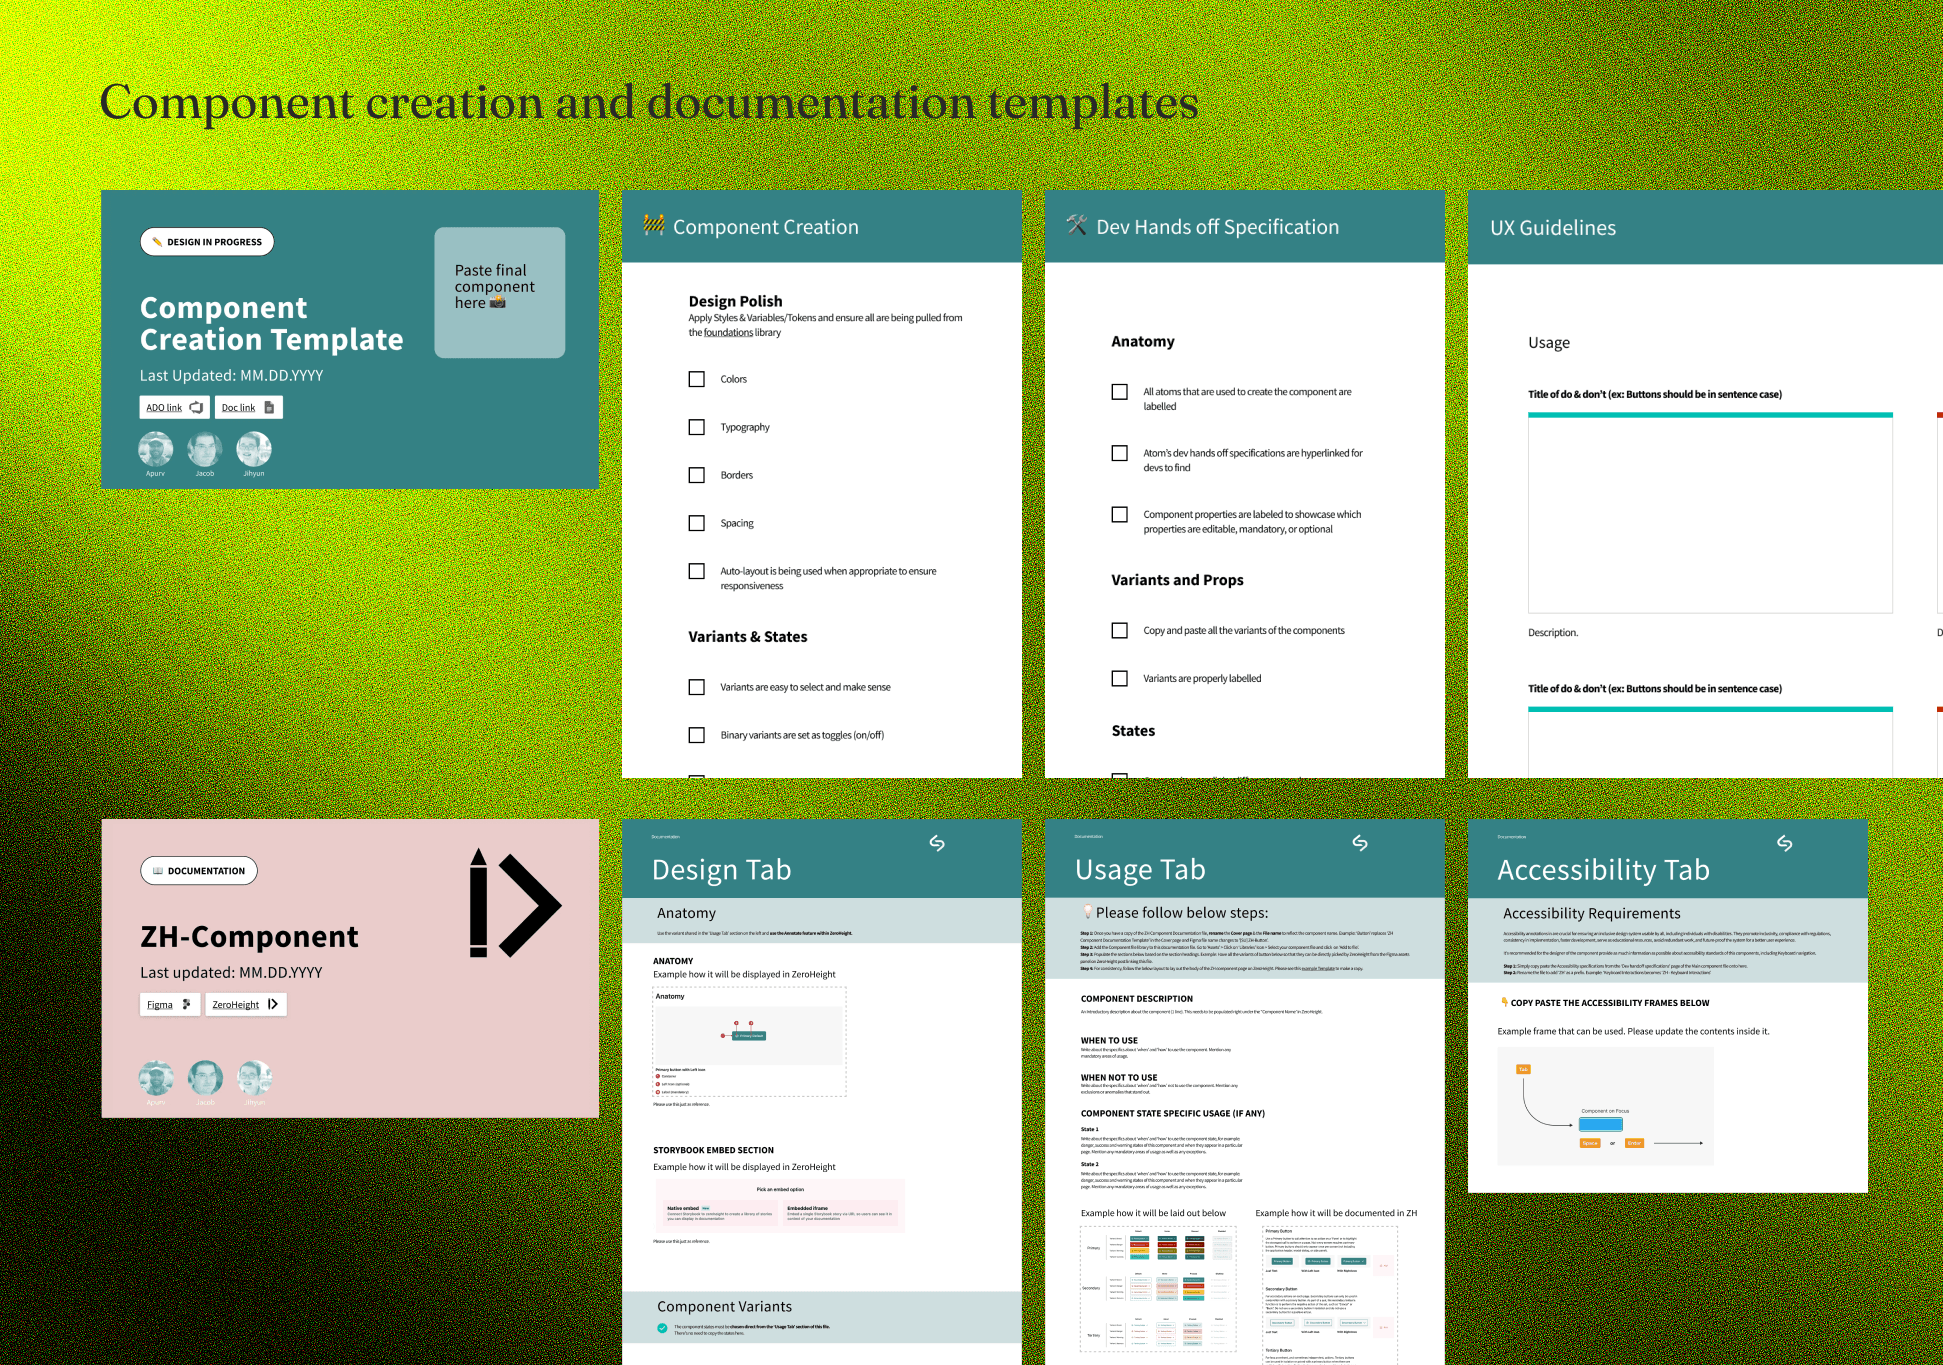Check the Colors checkbox
Image resolution: width=1943 pixels, height=1365 pixels.
coord(697,379)
